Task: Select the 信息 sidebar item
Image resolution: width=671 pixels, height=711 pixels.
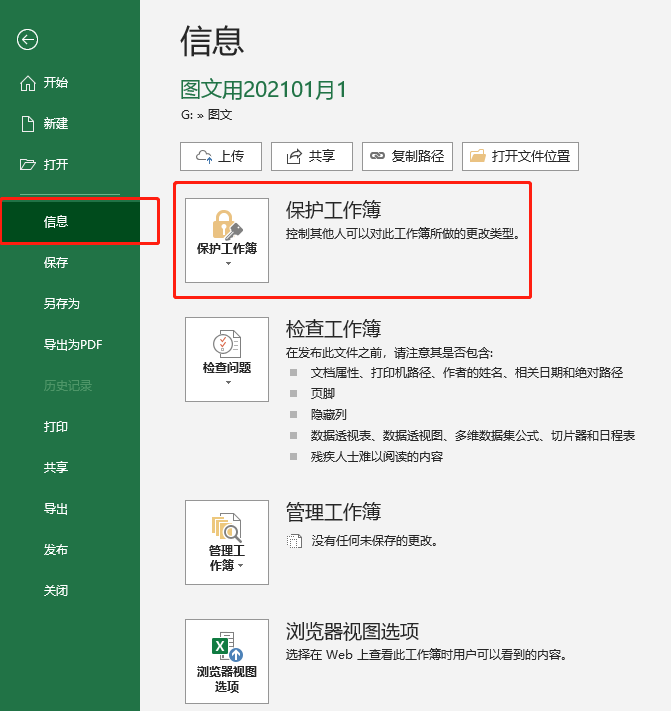Action: [70, 221]
